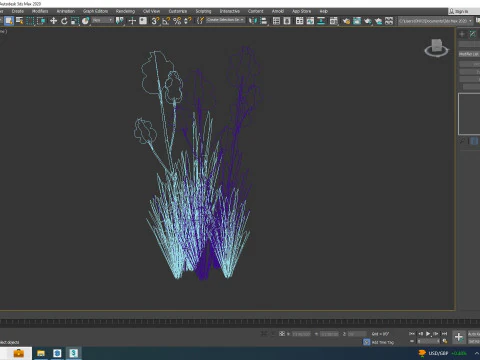Go to the end frame
The height and width of the screenshot is (360, 480).
444,334
